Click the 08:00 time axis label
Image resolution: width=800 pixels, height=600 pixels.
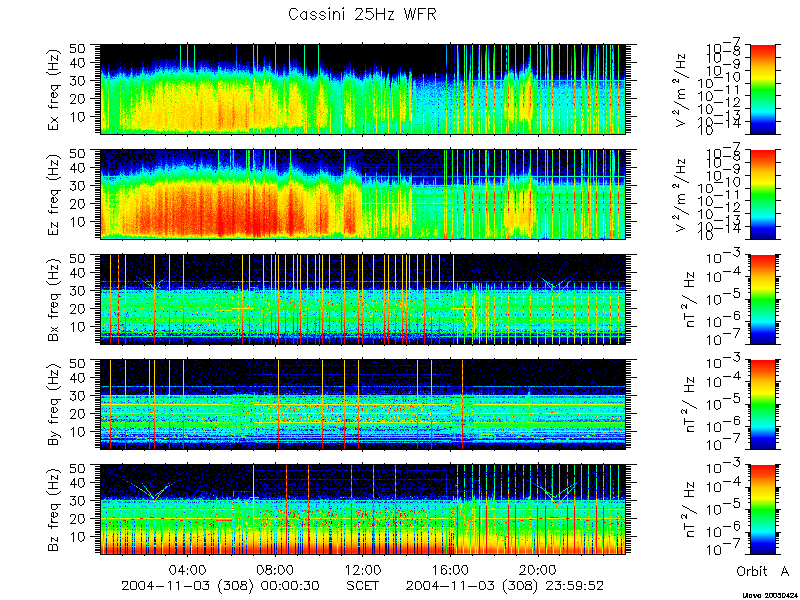pyautogui.click(x=275, y=569)
